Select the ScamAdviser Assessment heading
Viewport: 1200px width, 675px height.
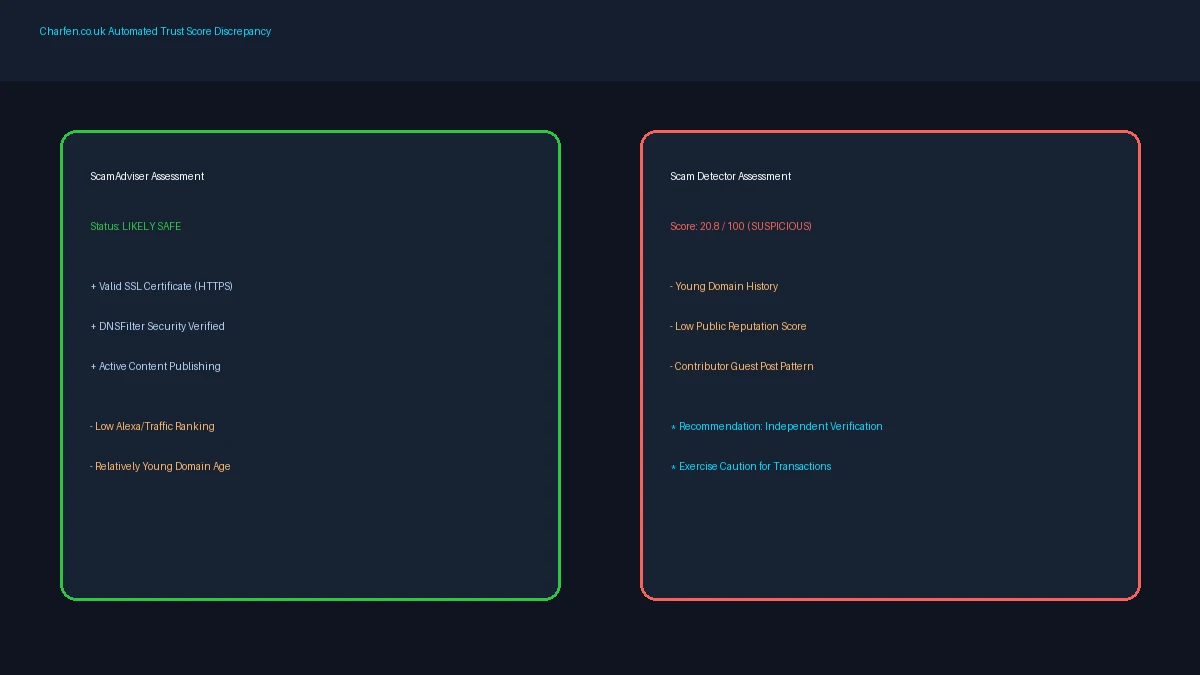[x=147, y=176]
